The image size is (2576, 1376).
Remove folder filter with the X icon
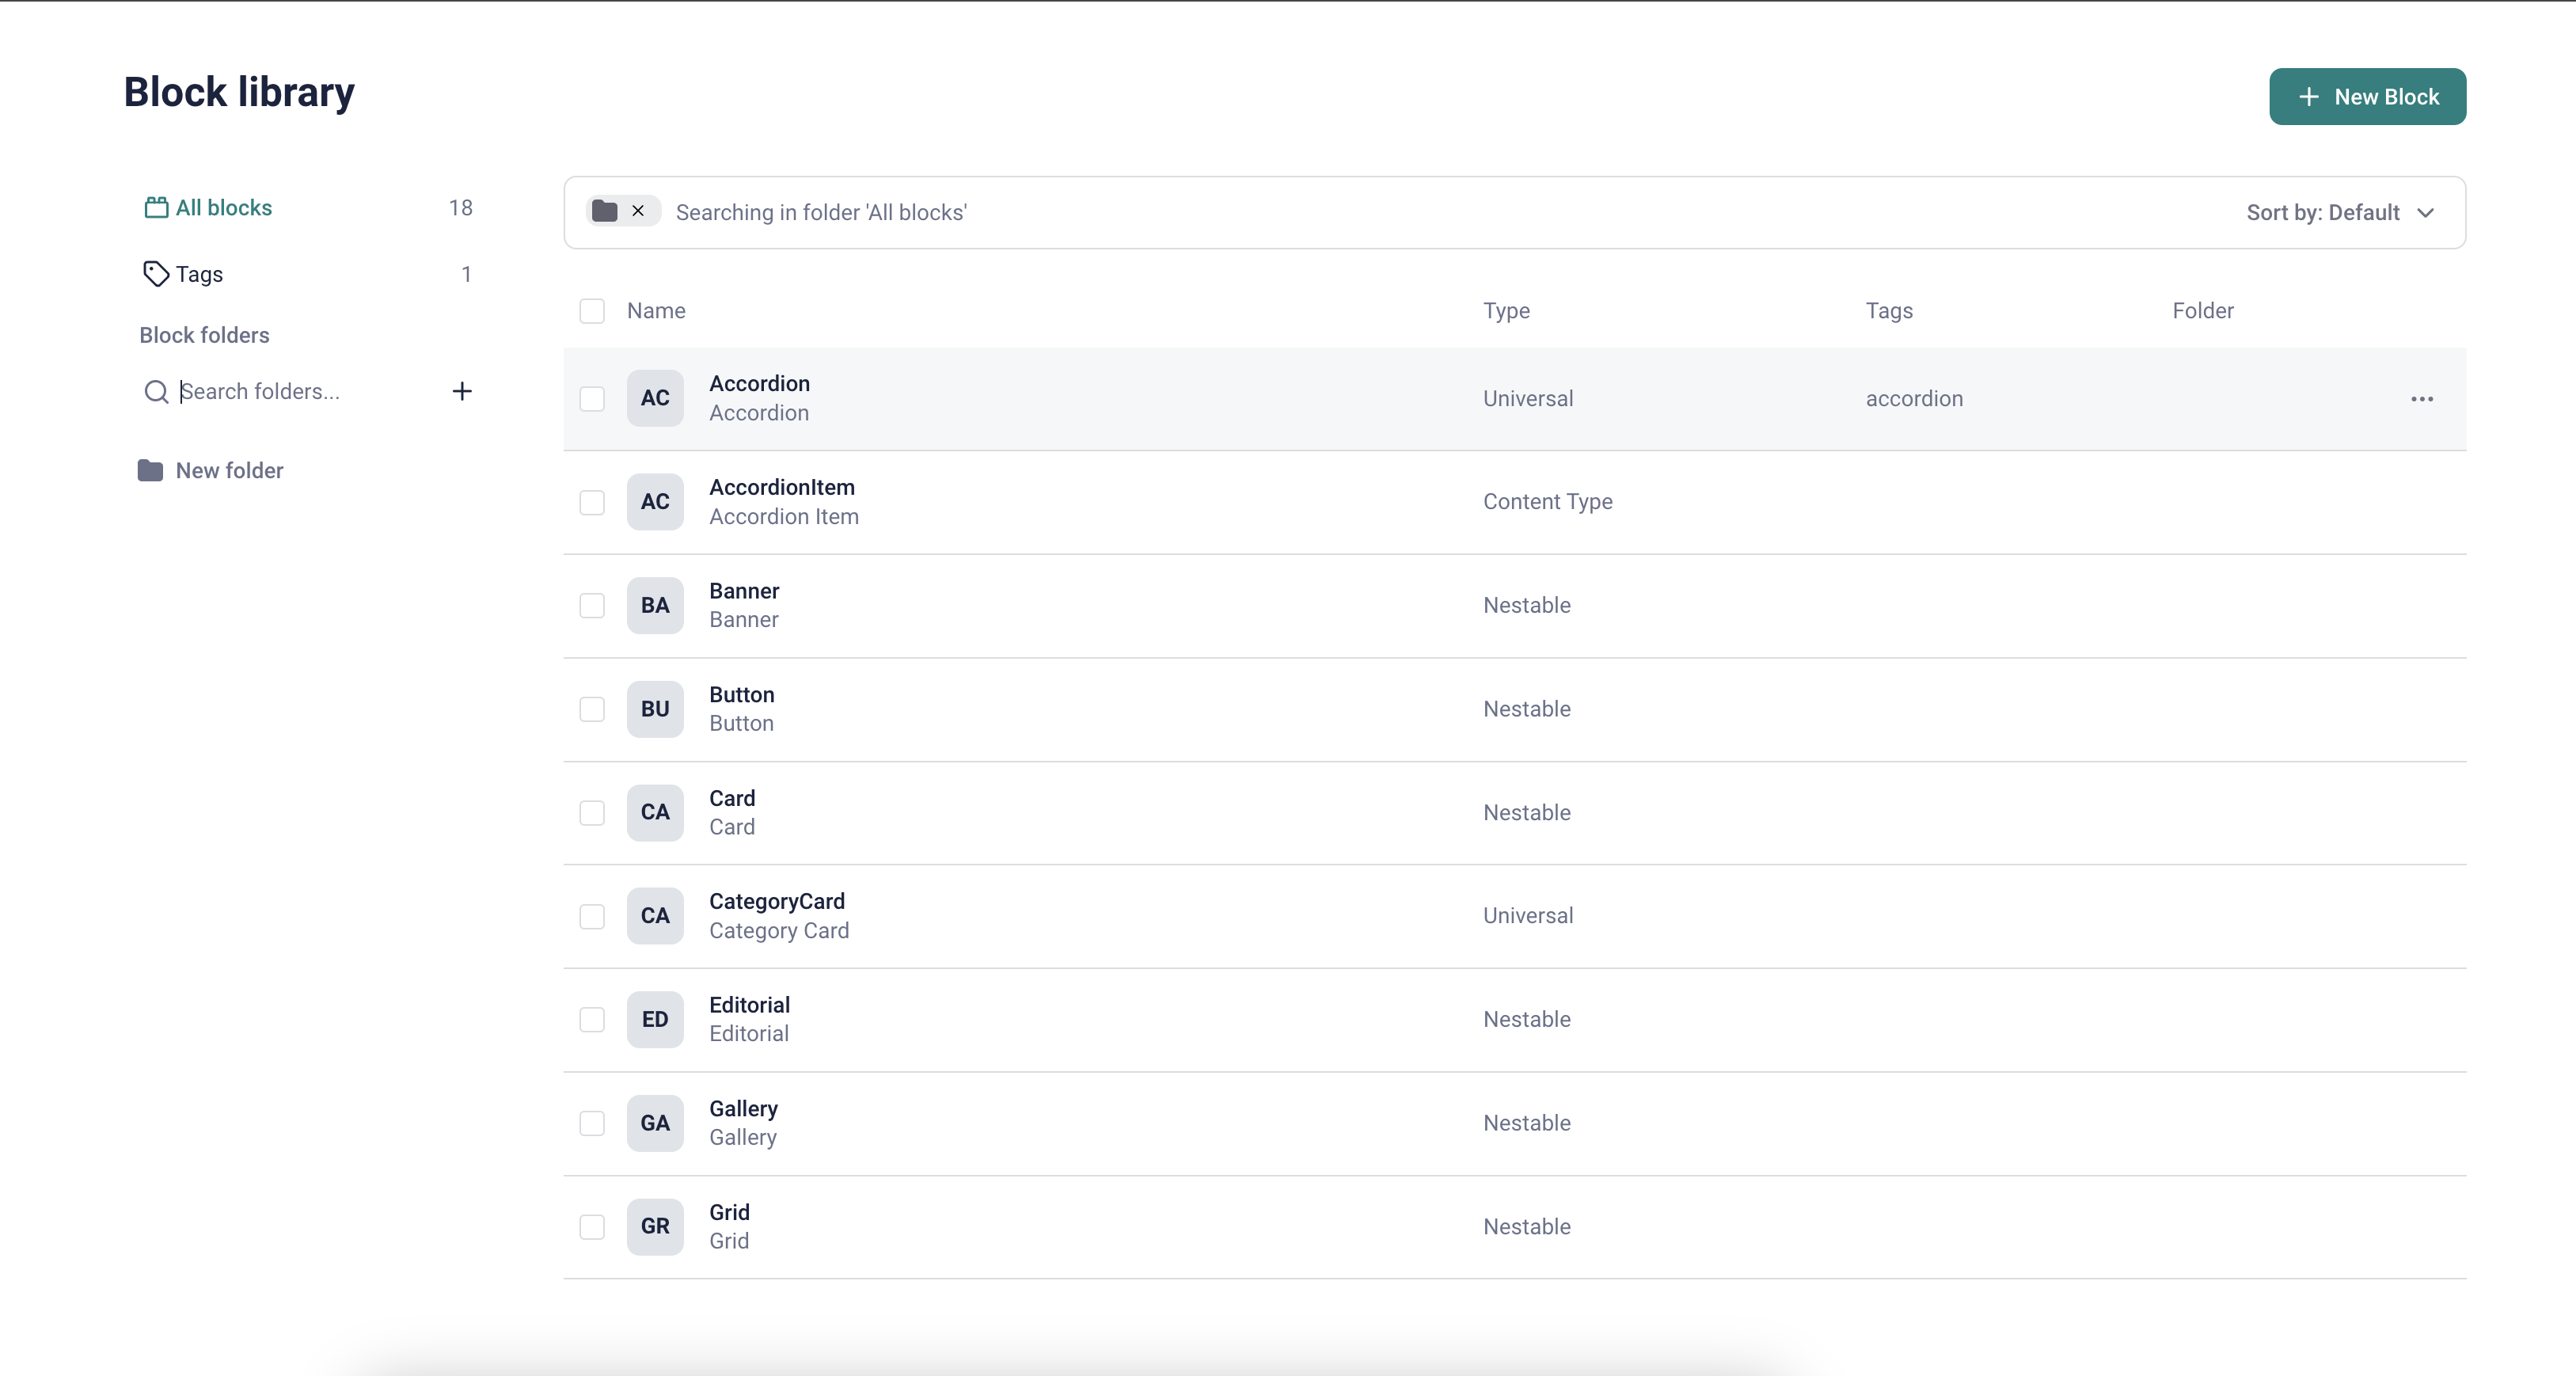click(638, 211)
